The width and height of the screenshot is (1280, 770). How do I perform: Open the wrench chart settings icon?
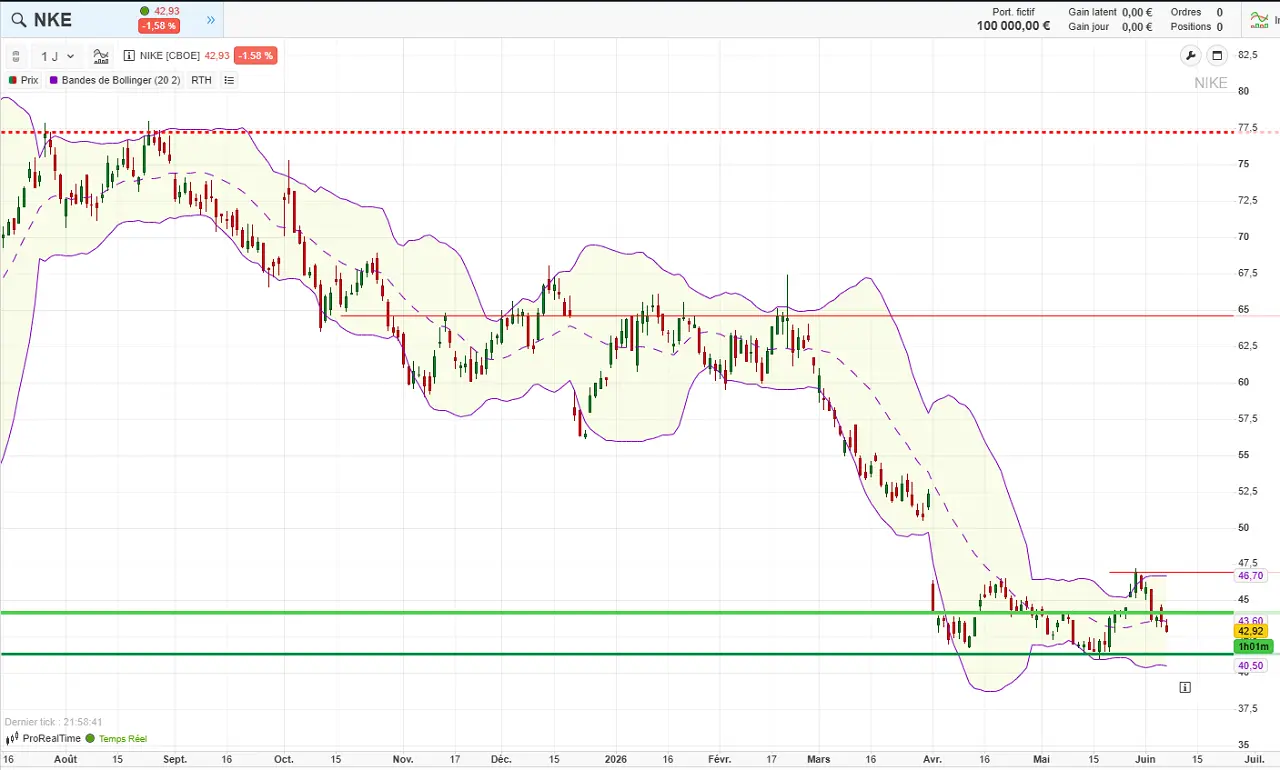pyautogui.click(x=1190, y=56)
